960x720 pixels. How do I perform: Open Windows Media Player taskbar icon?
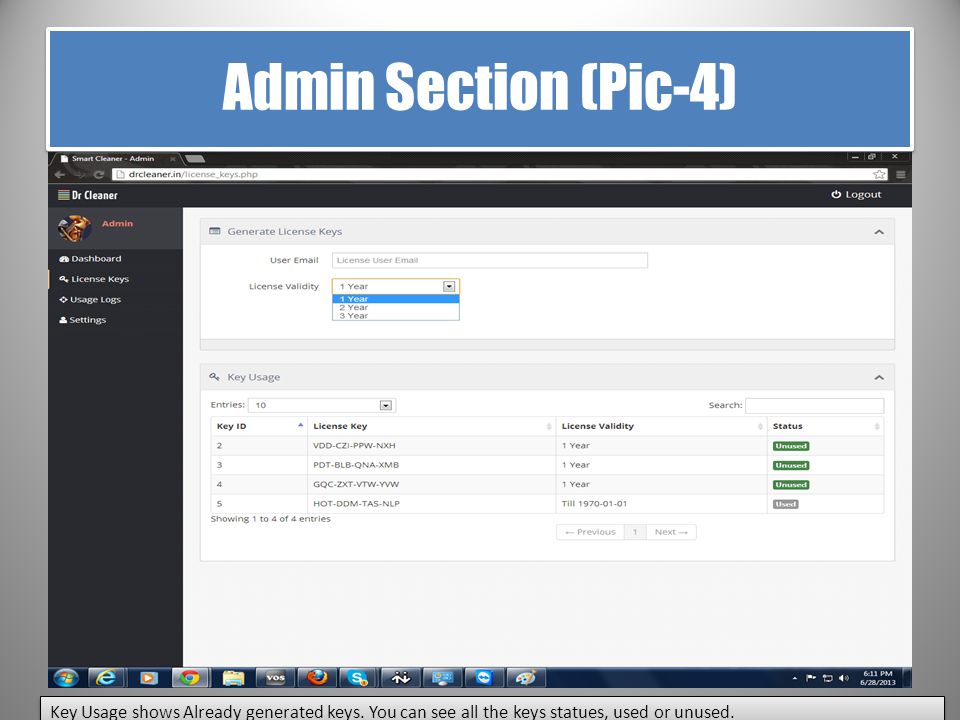pos(148,678)
